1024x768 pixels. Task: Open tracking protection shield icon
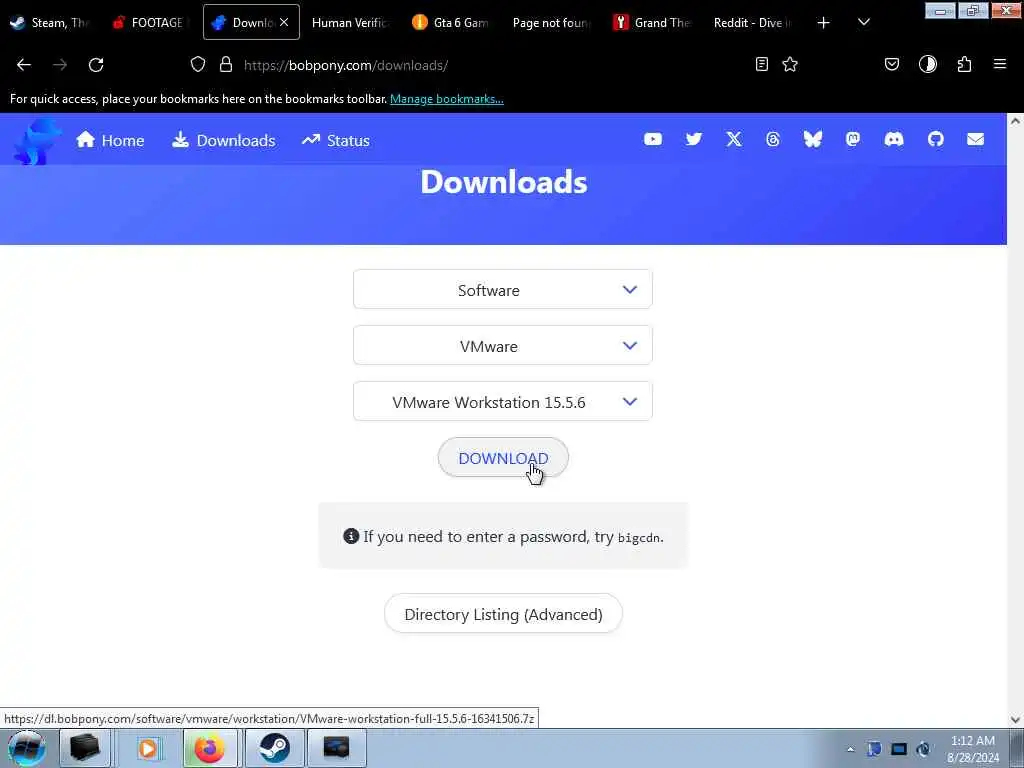pyautogui.click(x=198, y=64)
